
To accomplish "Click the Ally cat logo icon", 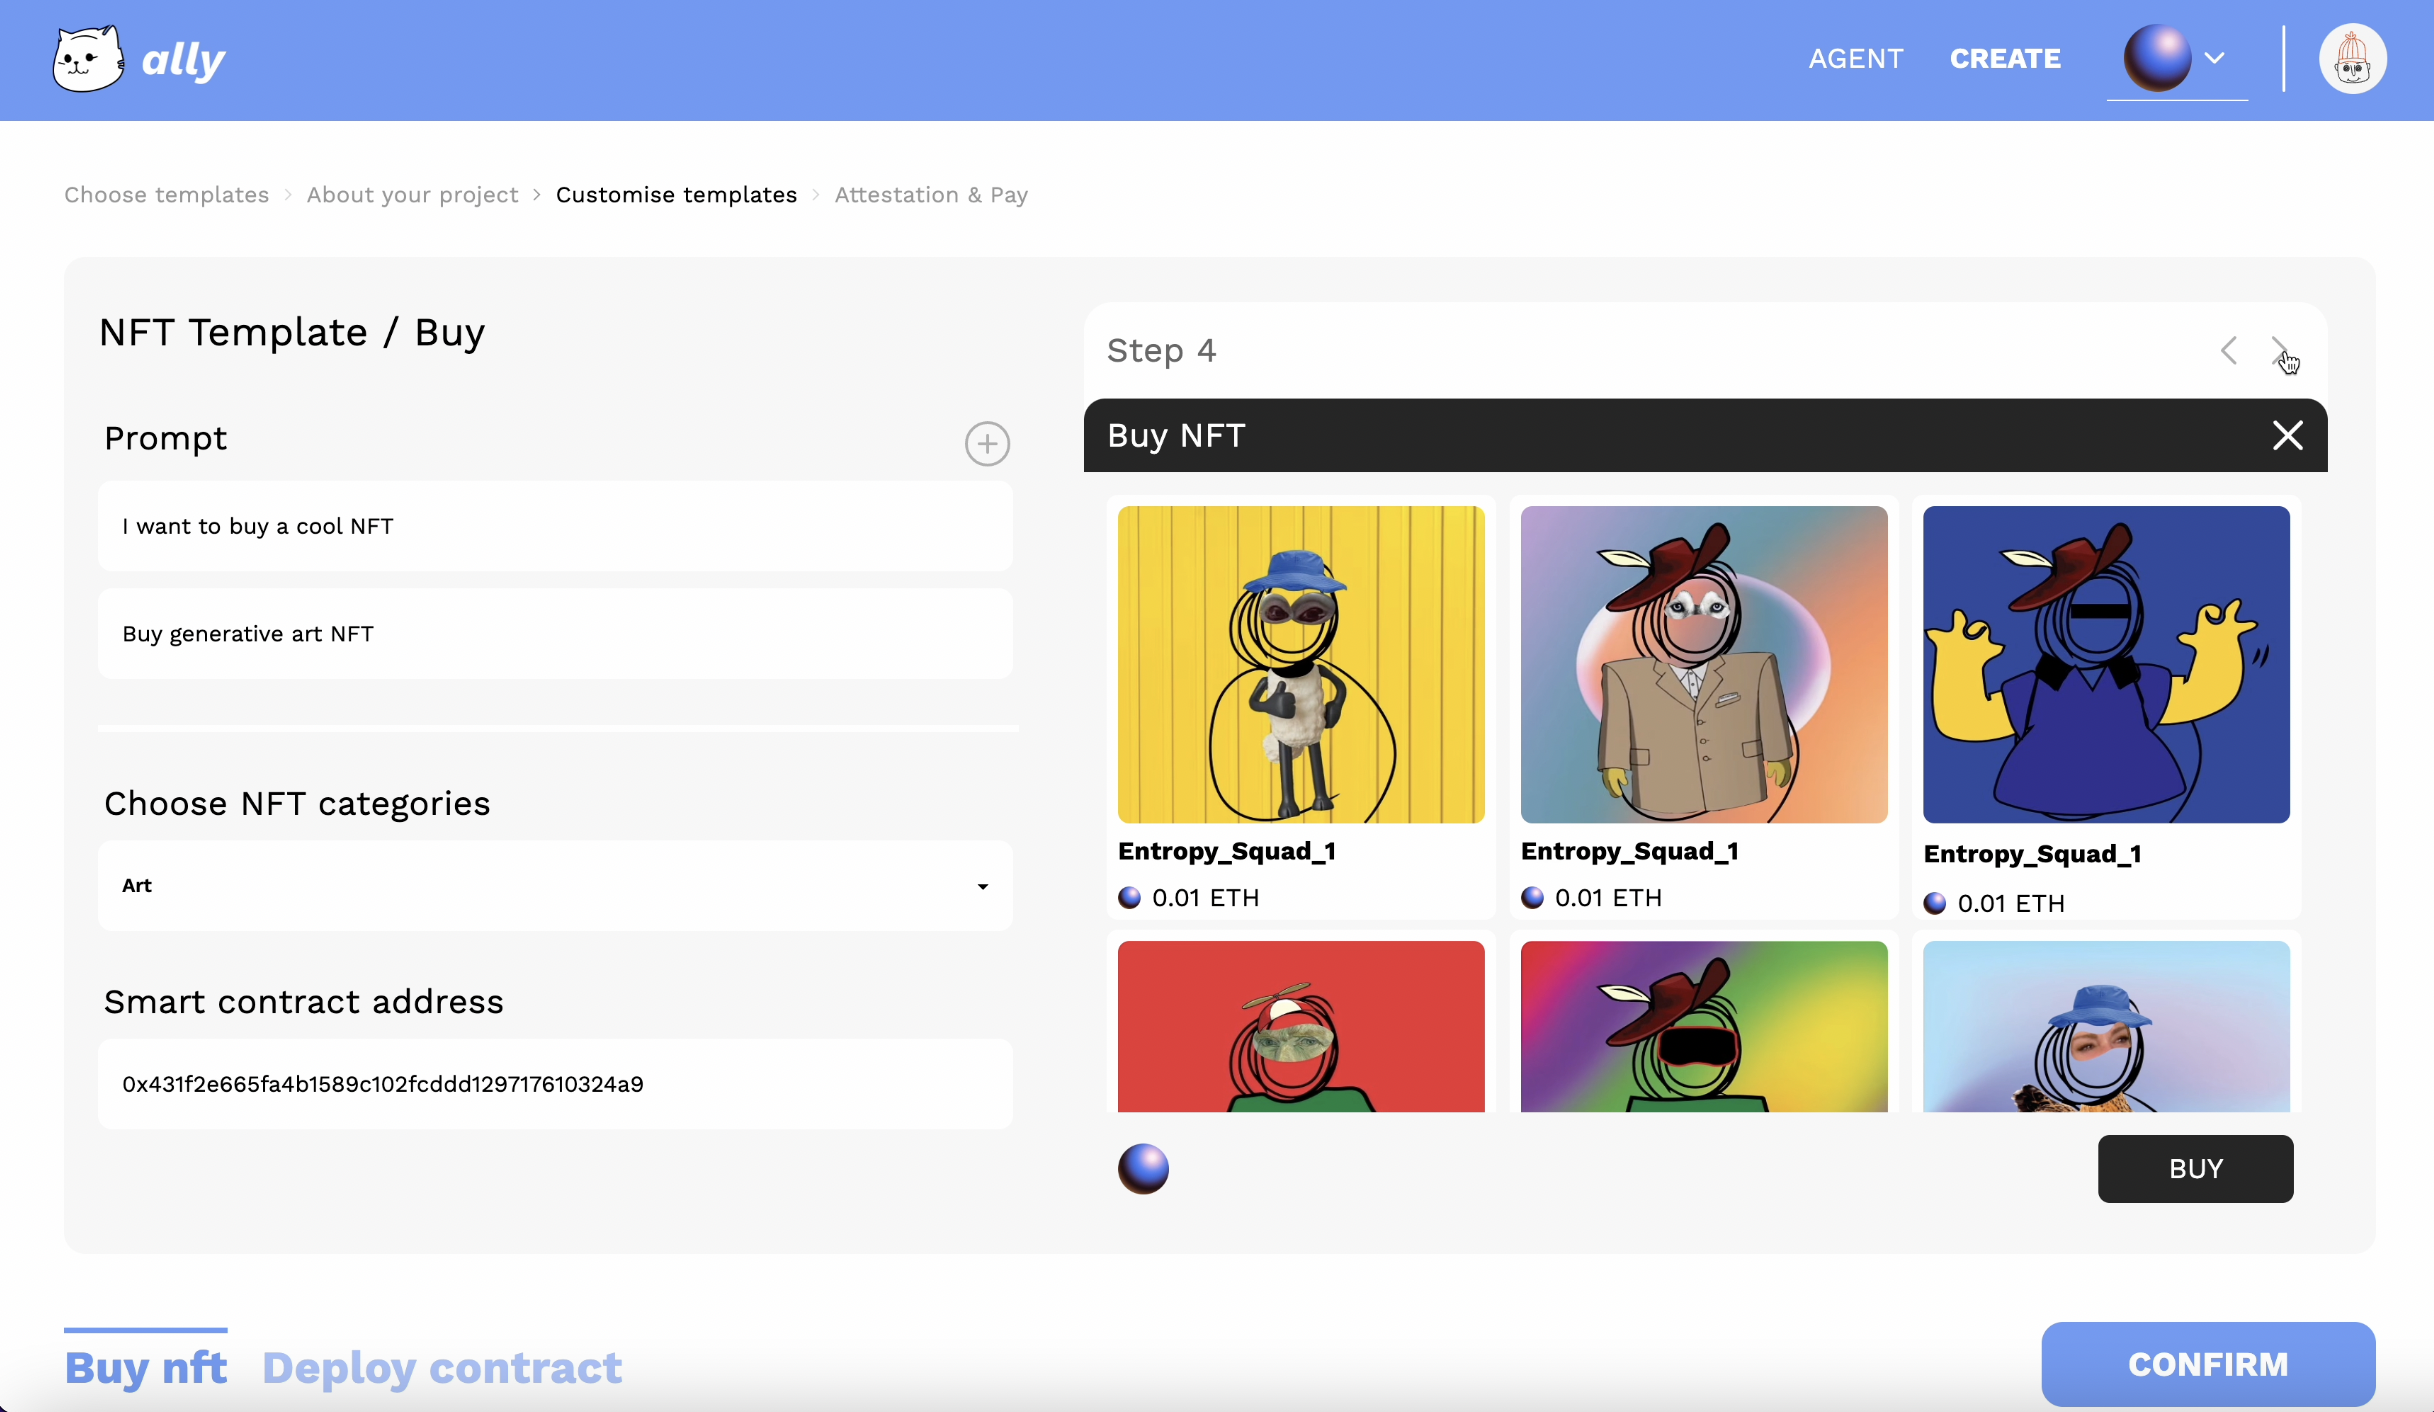I will pyautogui.click(x=86, y=59).
